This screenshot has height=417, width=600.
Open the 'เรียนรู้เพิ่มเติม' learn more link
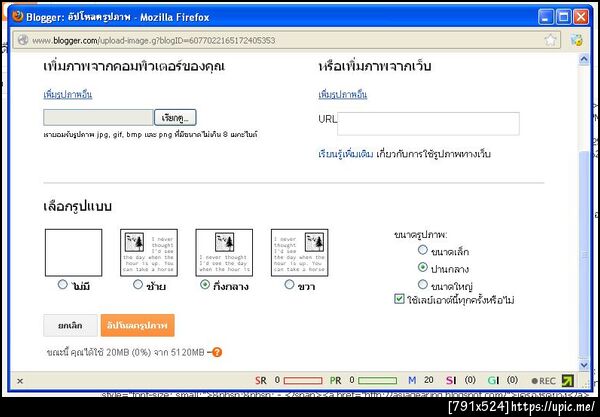click(x=346, y=154)
